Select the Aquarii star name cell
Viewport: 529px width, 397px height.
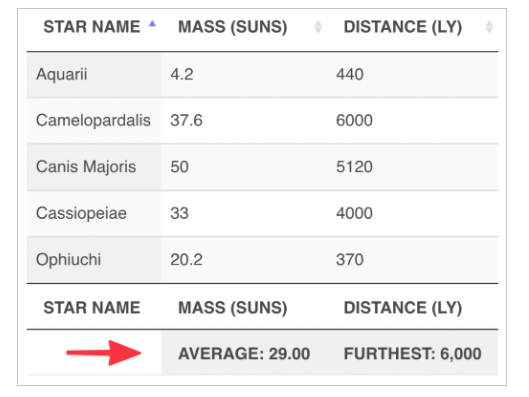click(x=94, y=75)
